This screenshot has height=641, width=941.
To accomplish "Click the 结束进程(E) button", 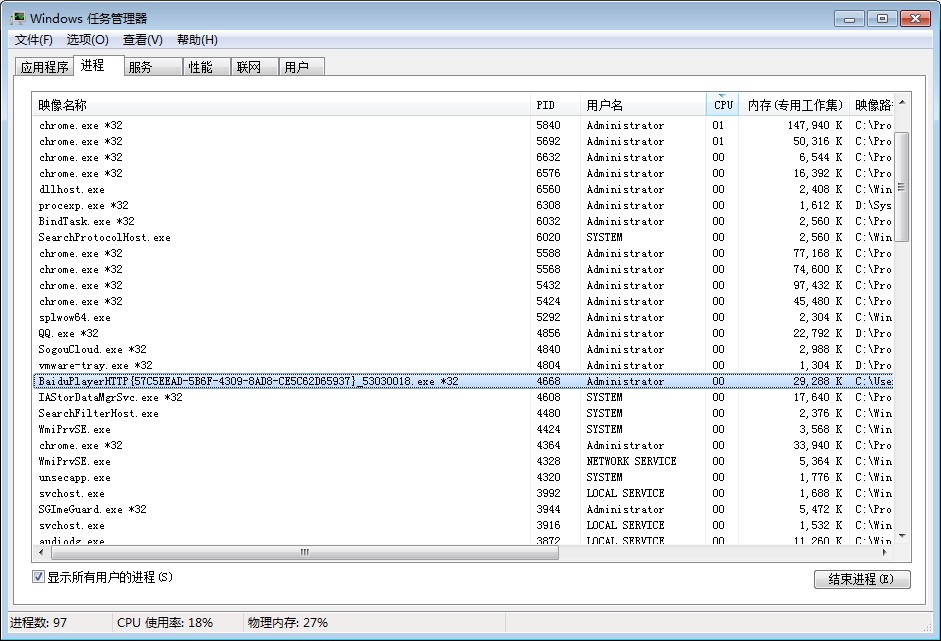I will 862,579.
